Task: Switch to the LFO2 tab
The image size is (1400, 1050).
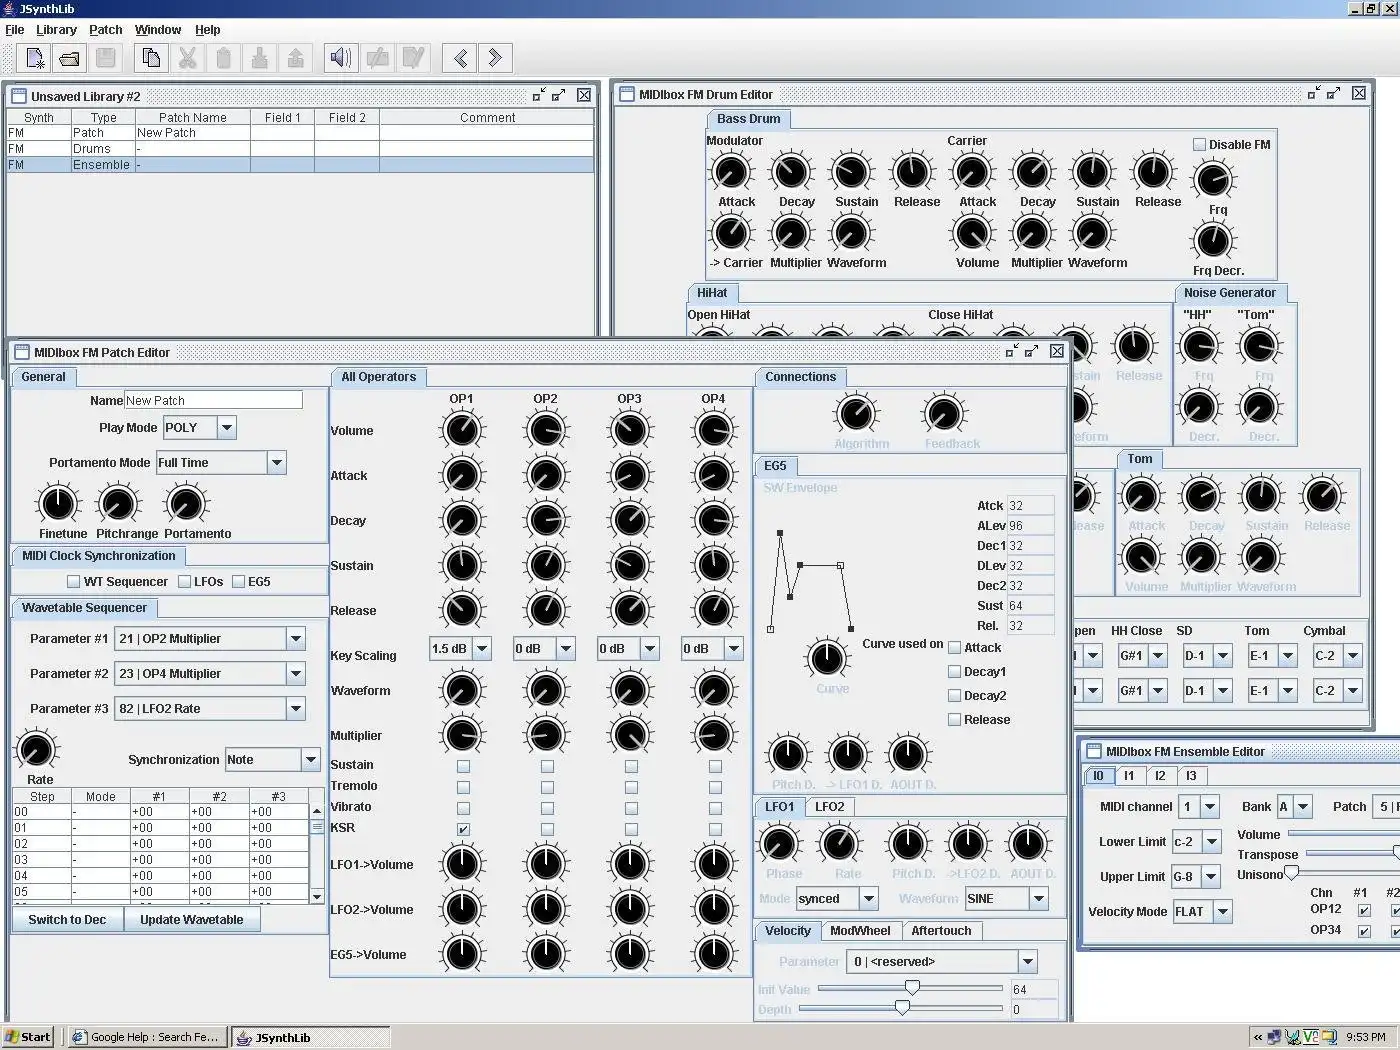Action: 829,807
